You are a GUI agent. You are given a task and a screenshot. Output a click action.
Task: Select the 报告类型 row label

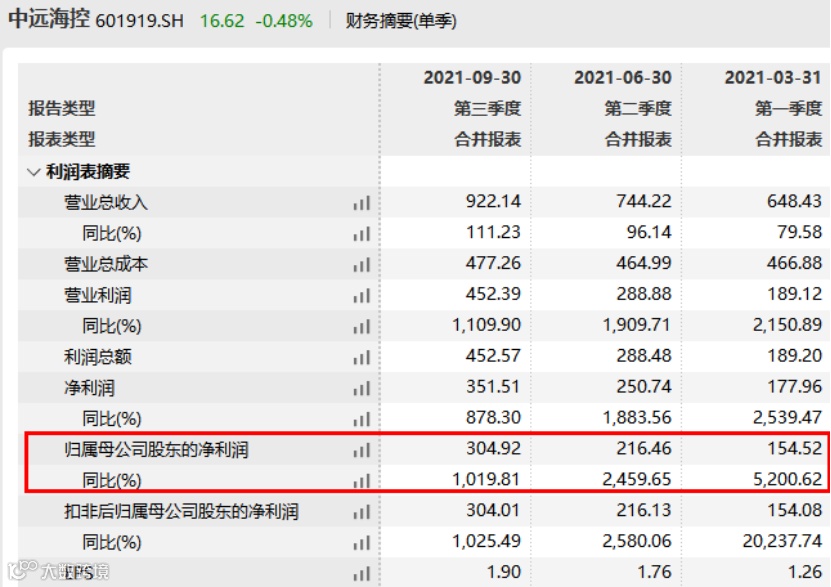pos(61,108)
